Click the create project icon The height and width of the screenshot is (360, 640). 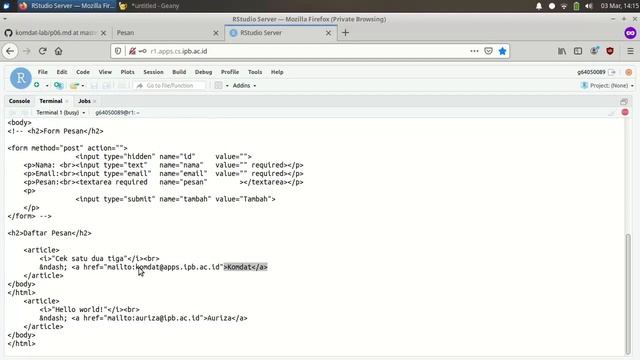(x=59, y=85)
